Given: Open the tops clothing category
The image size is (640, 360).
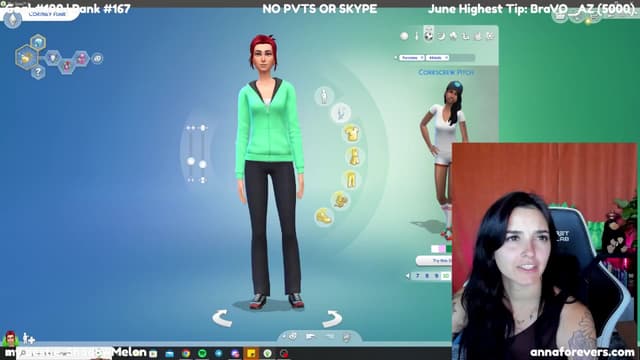Looking at the screenshot, I should pos(351,134).
